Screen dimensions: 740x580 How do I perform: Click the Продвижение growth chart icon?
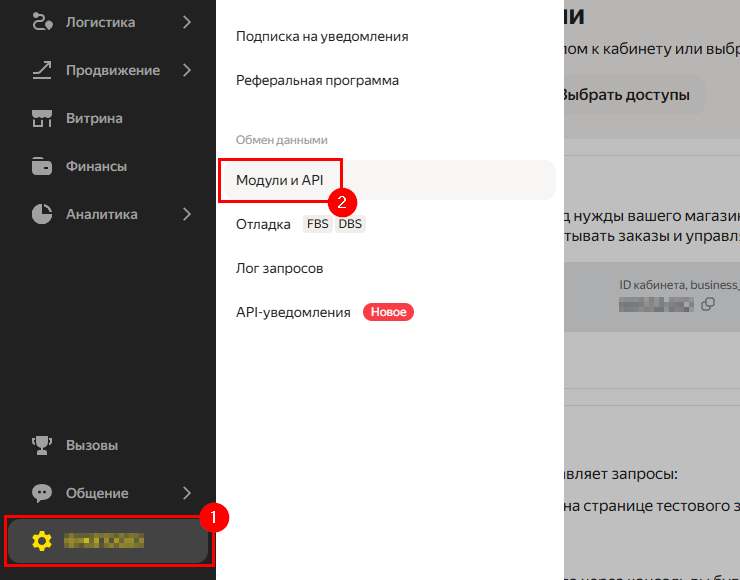(41, 70)
